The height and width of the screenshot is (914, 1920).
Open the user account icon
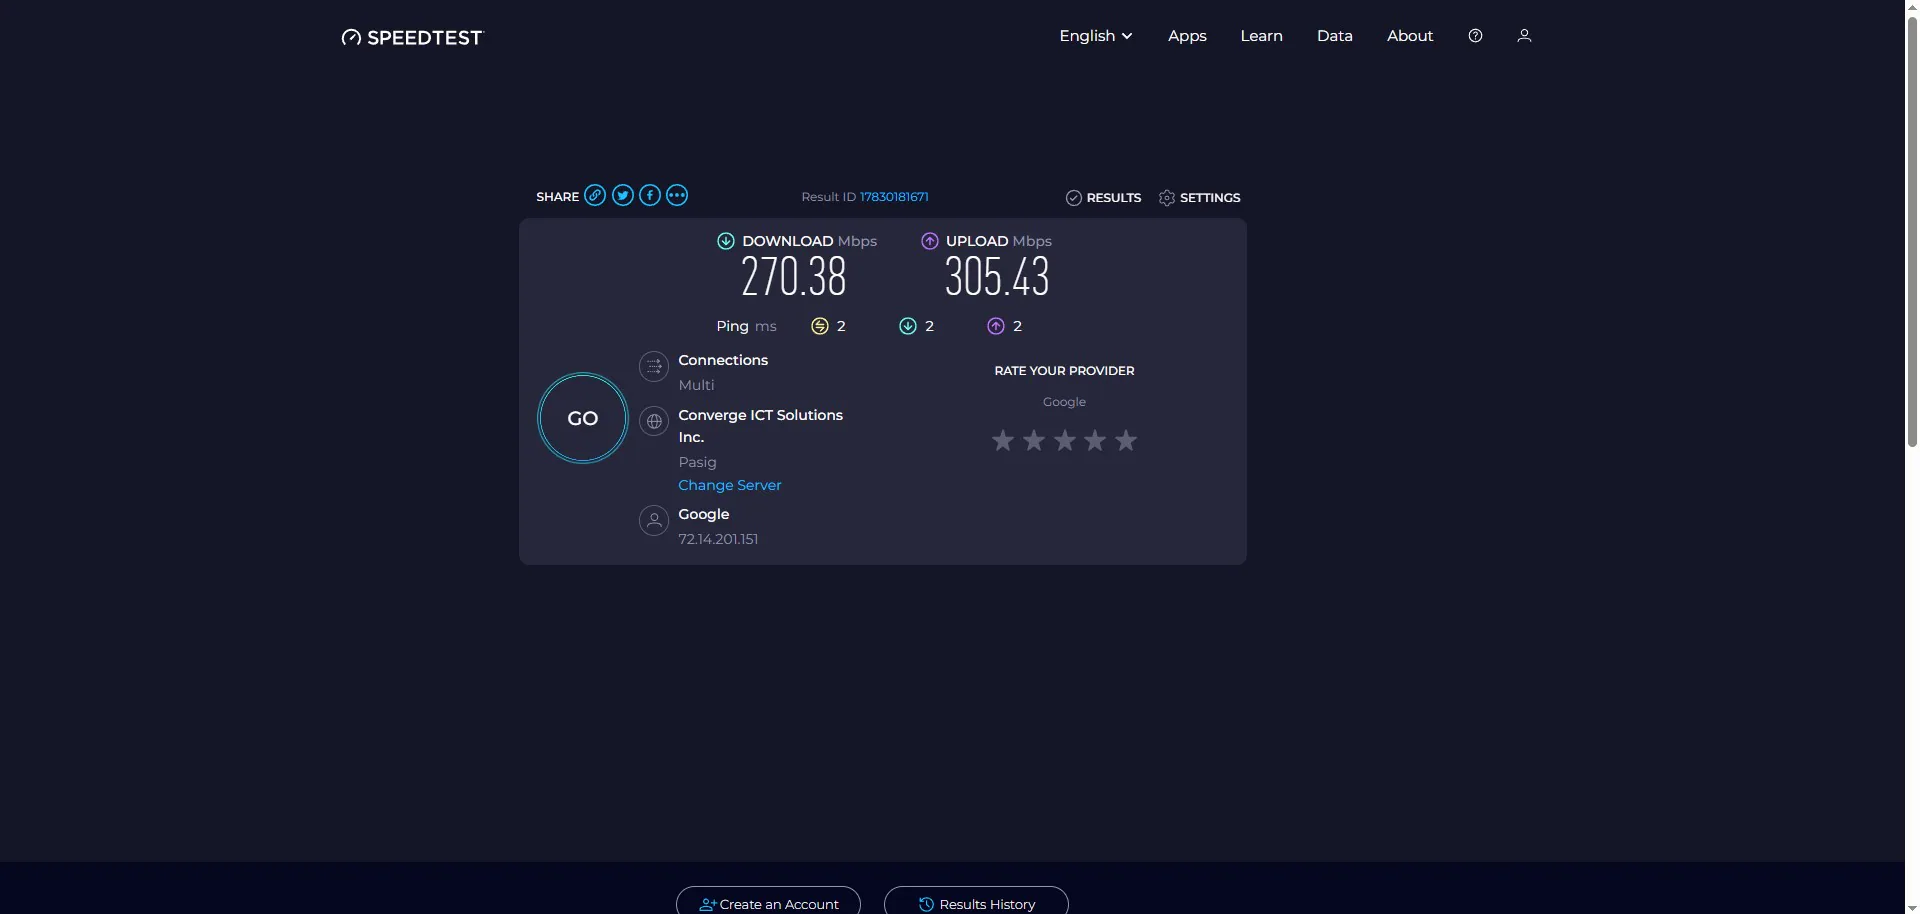tap(1524, 35)
